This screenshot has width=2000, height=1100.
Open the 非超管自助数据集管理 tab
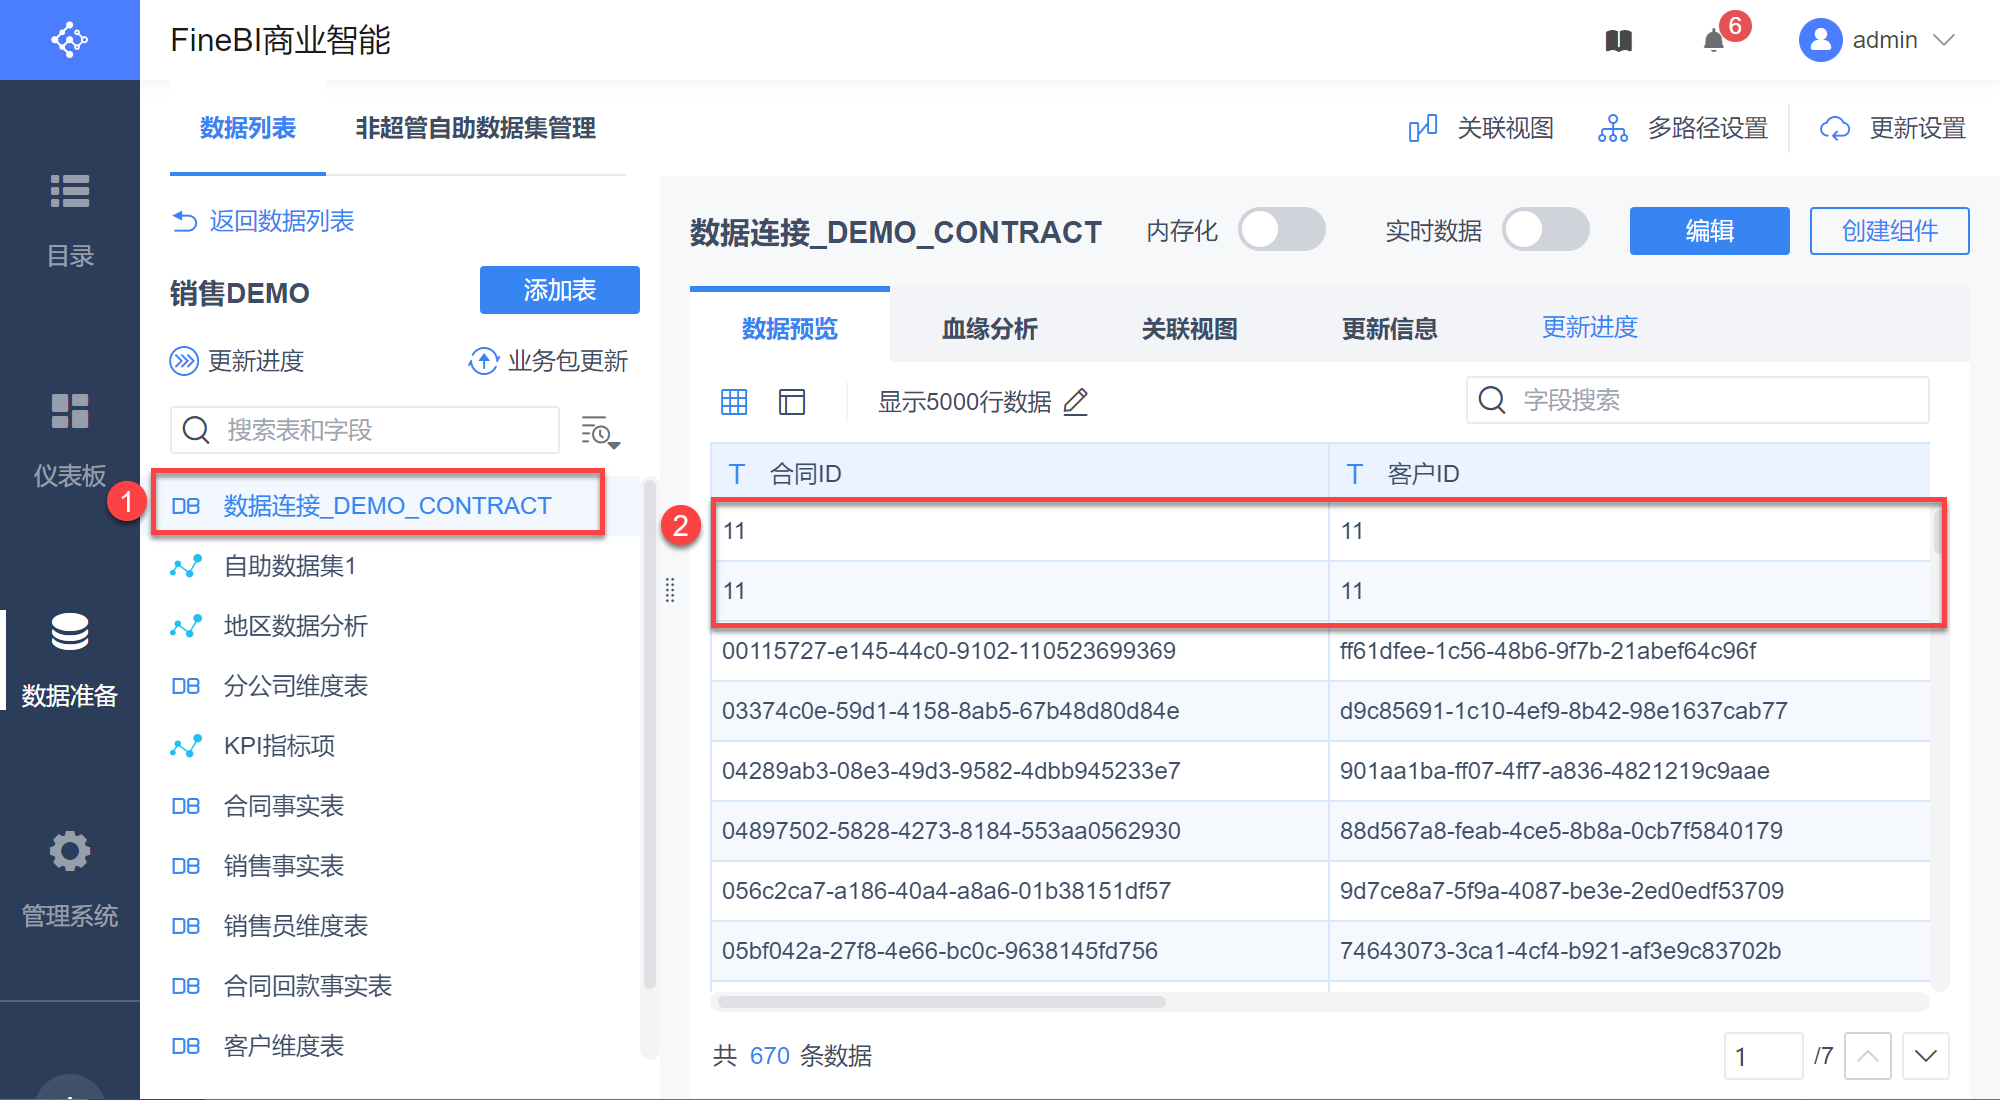tap(475, 128)
